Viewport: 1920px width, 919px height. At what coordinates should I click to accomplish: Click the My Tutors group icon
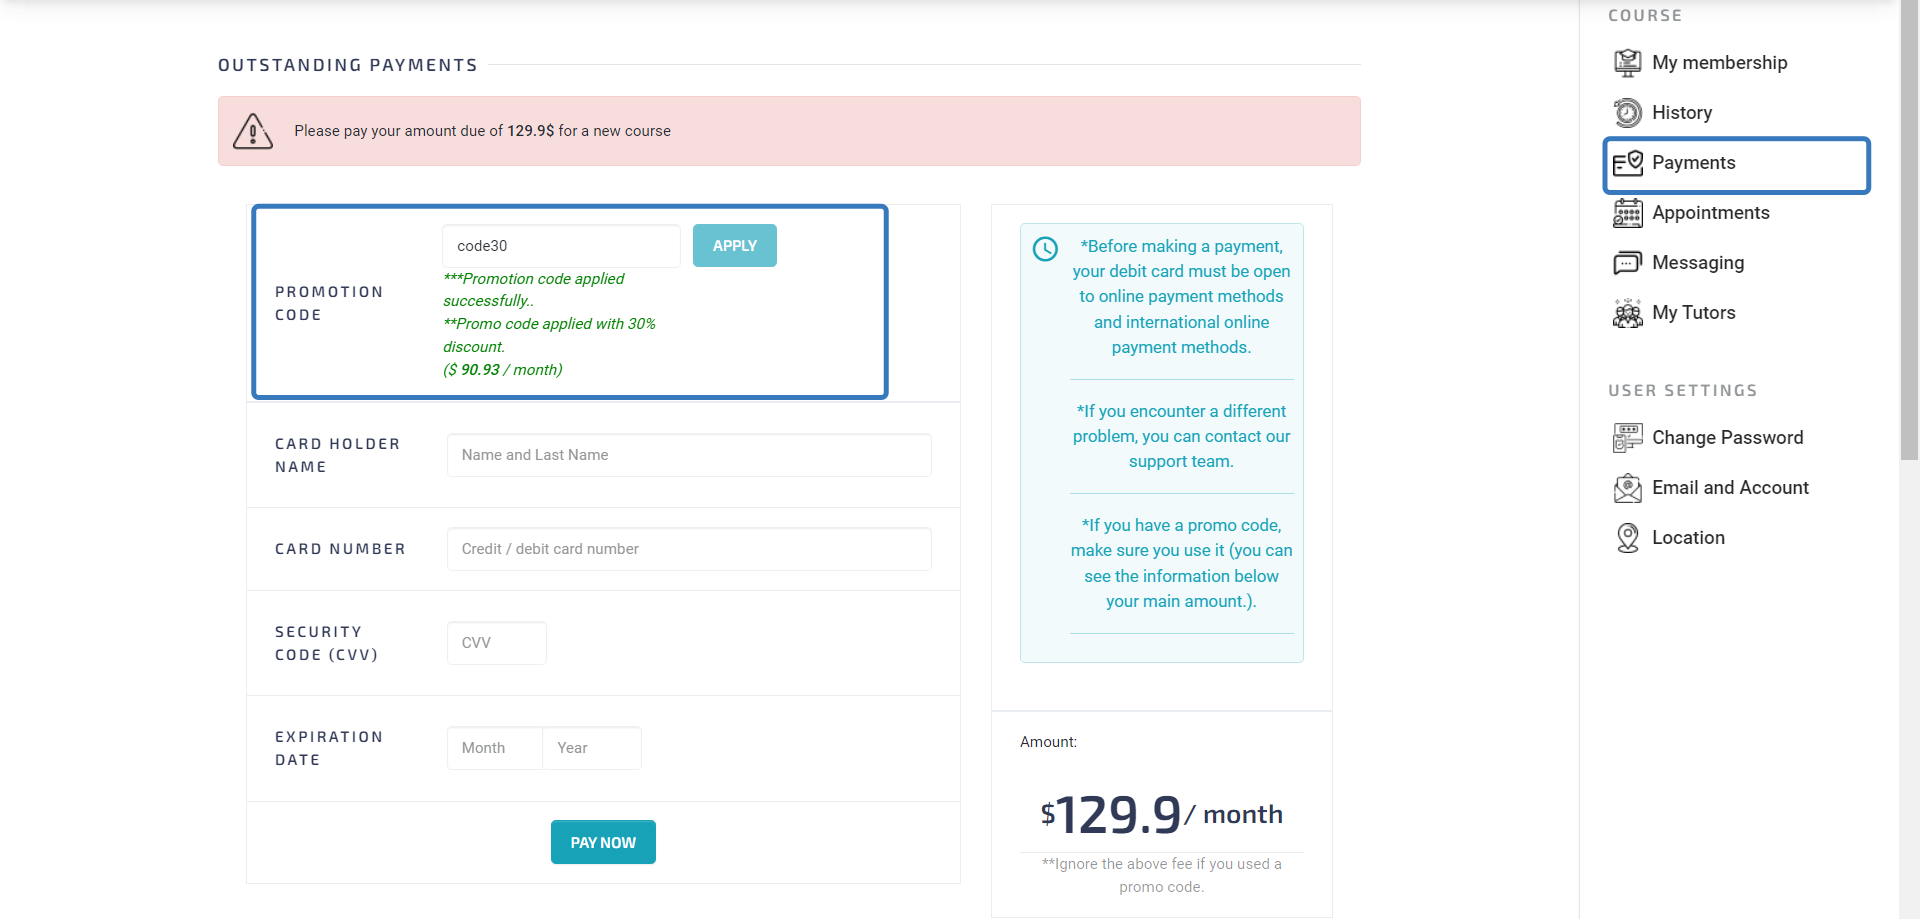click(1627, 313)
